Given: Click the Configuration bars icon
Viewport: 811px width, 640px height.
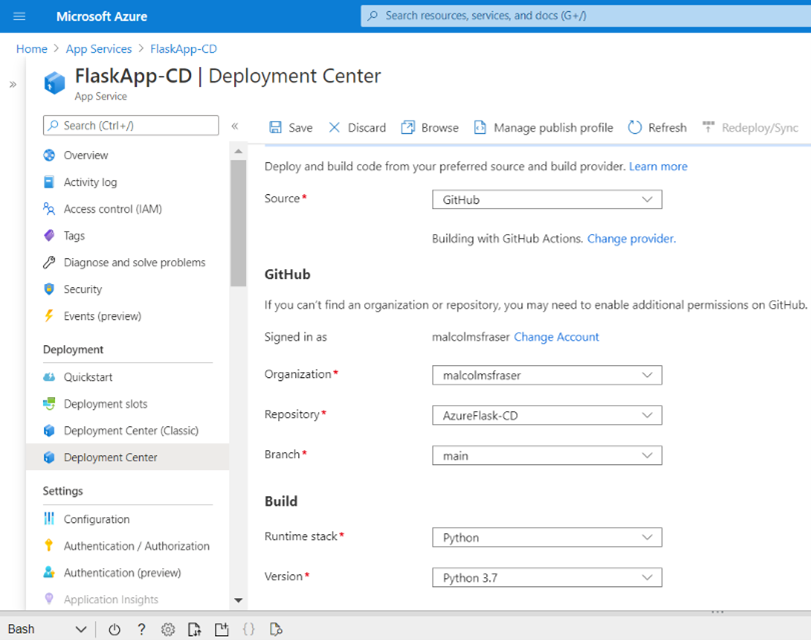Looking at the screenshot, I should [x=49, y=519].
